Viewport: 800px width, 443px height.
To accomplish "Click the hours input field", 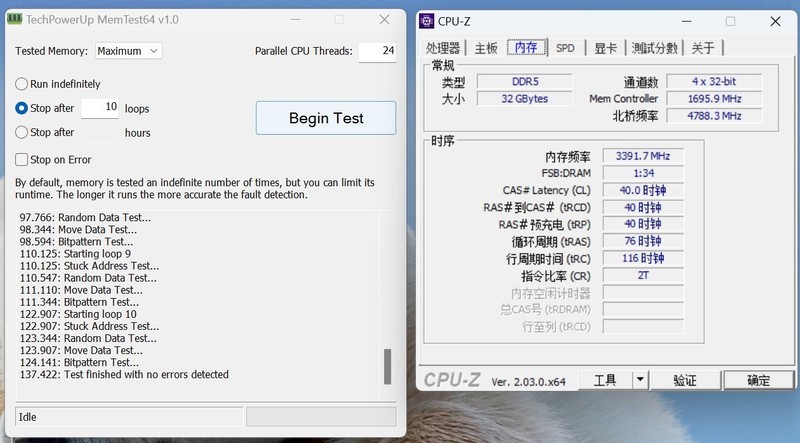I will pos(100,132).
